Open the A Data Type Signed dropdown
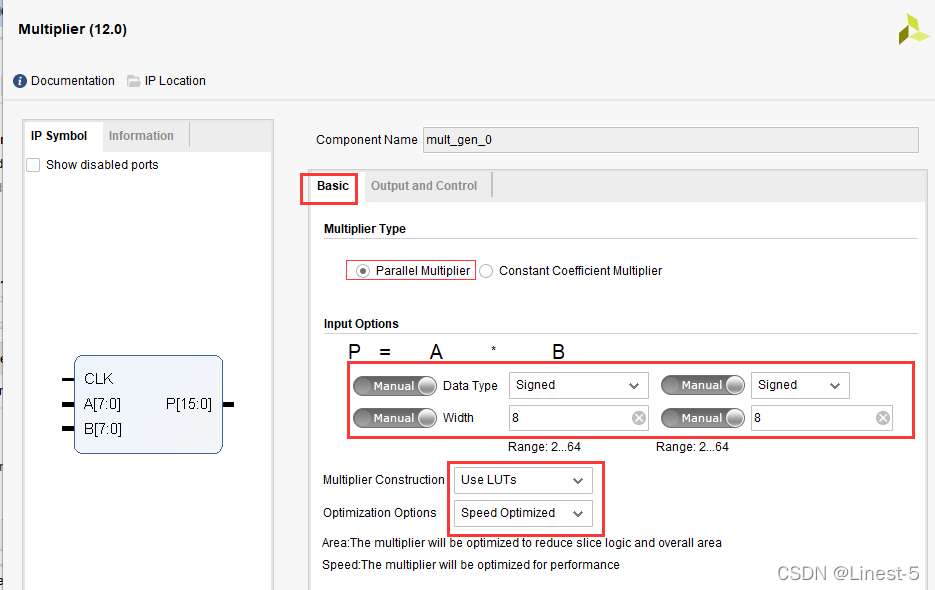935x590 pixels. coord(578,385)
